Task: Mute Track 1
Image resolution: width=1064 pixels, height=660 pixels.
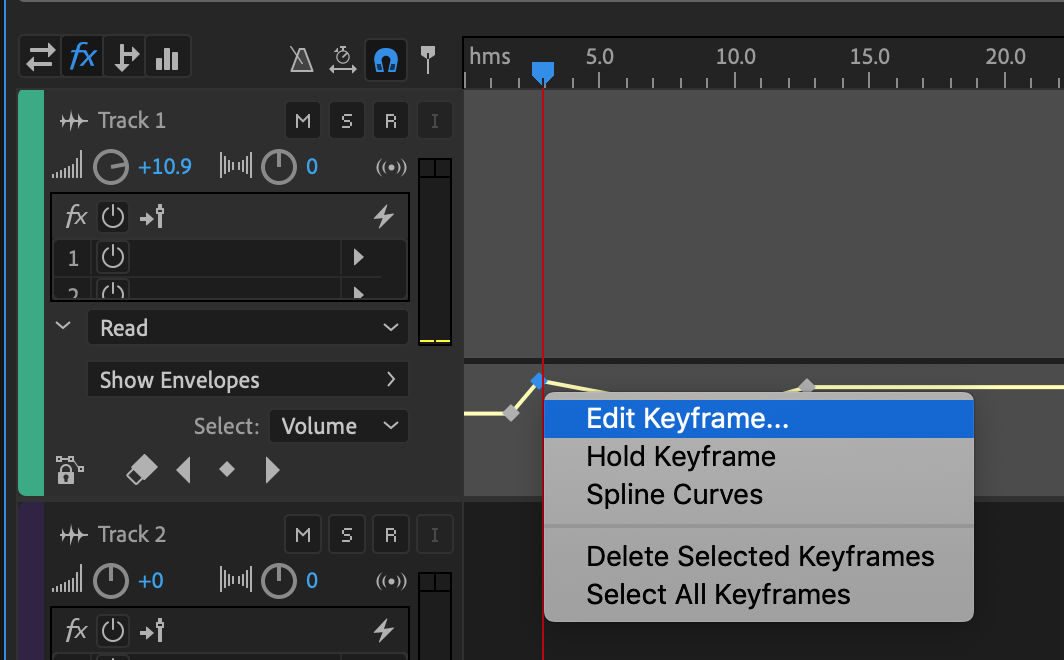Action: [303, 120]
